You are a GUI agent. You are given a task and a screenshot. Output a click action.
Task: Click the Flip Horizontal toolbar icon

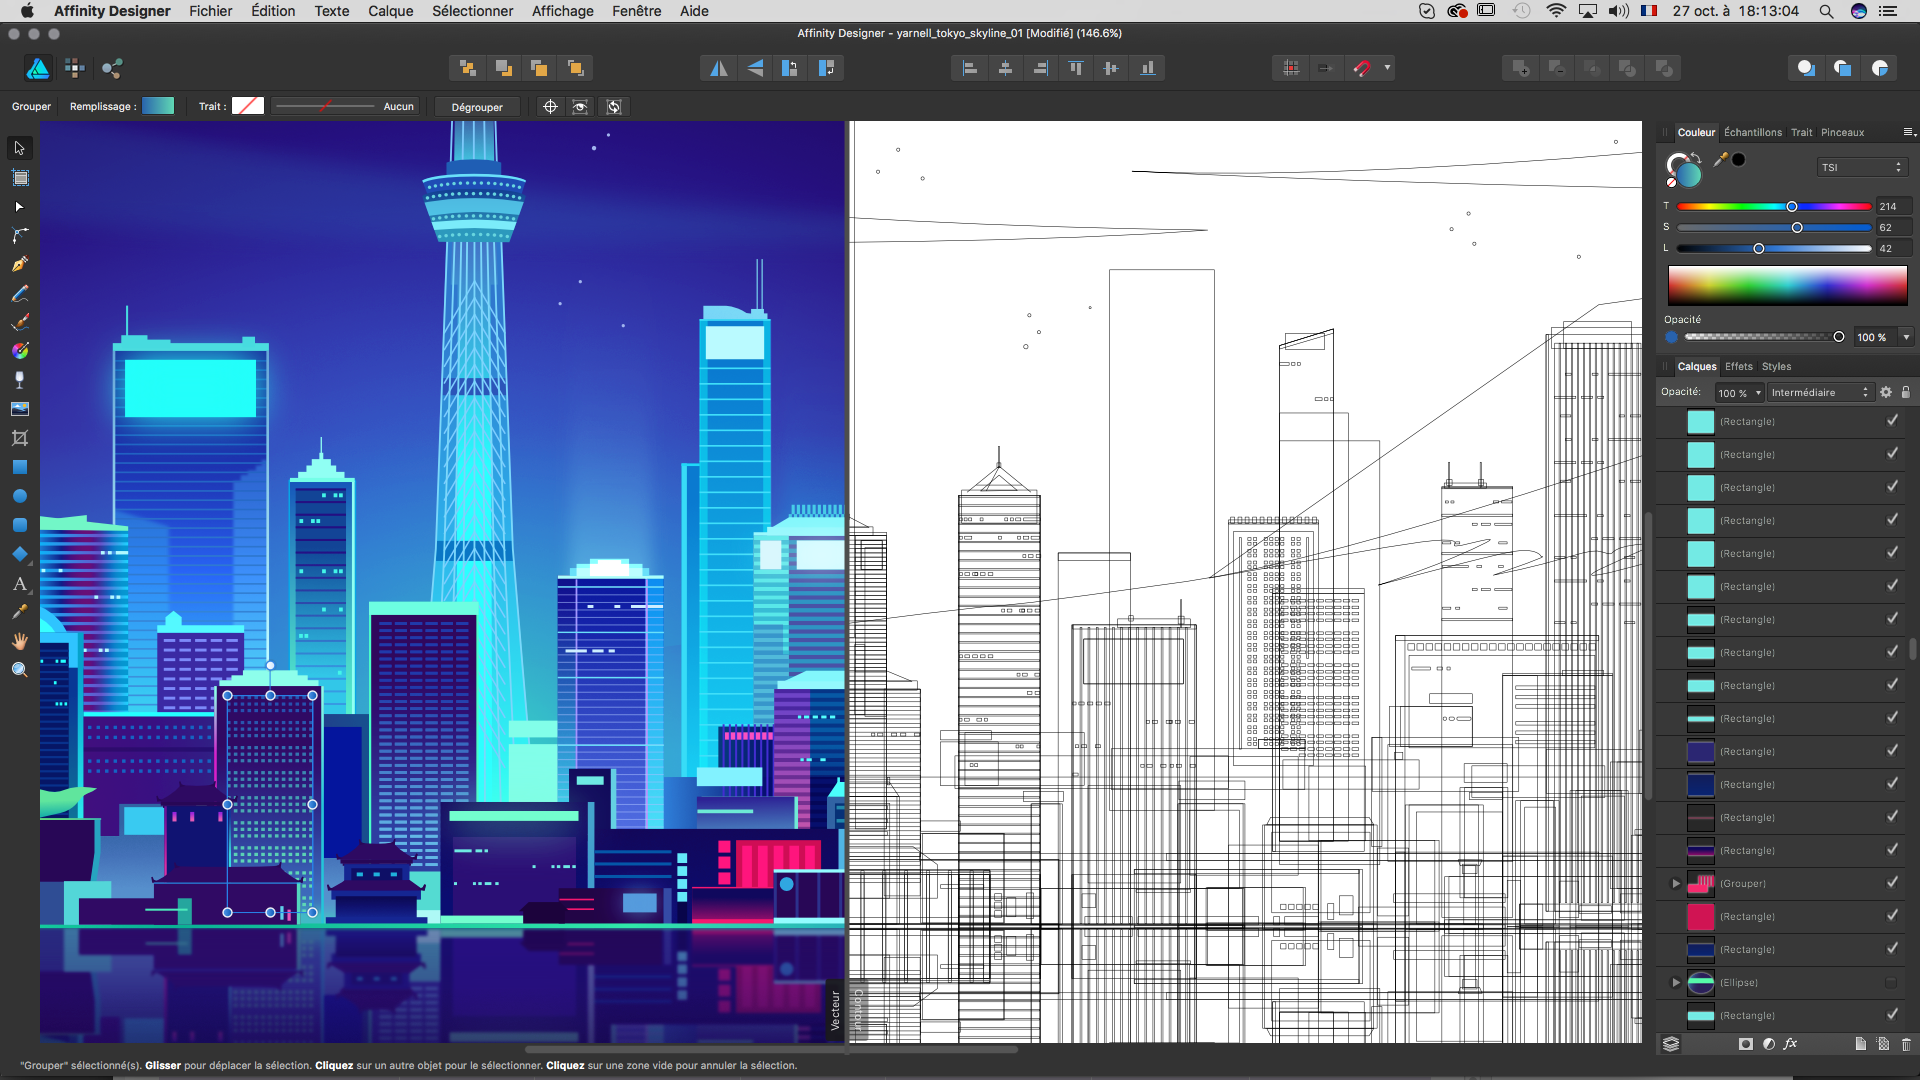[x=718, y=68]
